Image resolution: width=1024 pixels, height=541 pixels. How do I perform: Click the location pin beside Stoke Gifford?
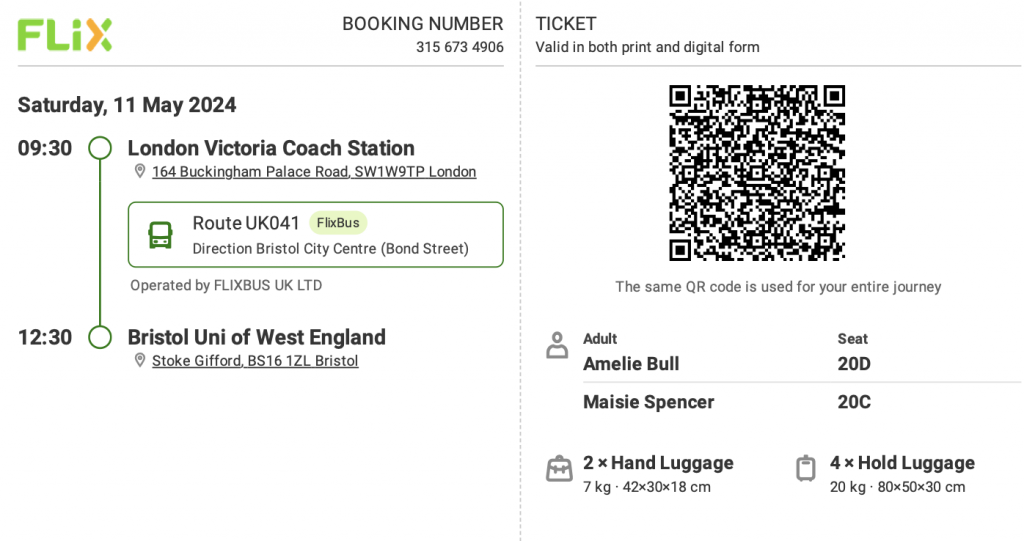pos(139,360)
